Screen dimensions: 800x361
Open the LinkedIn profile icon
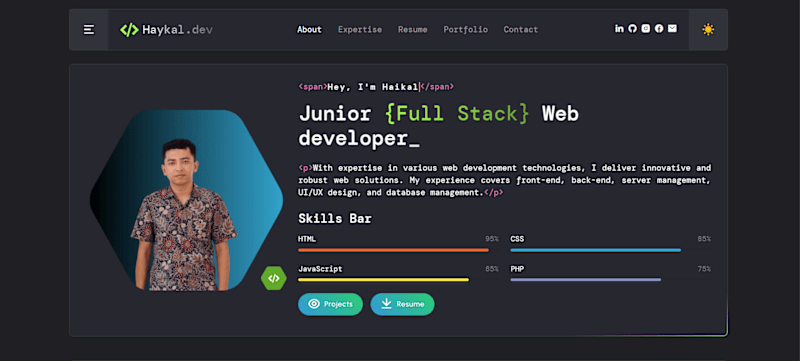pyautogui.click(x=619, y=29)
